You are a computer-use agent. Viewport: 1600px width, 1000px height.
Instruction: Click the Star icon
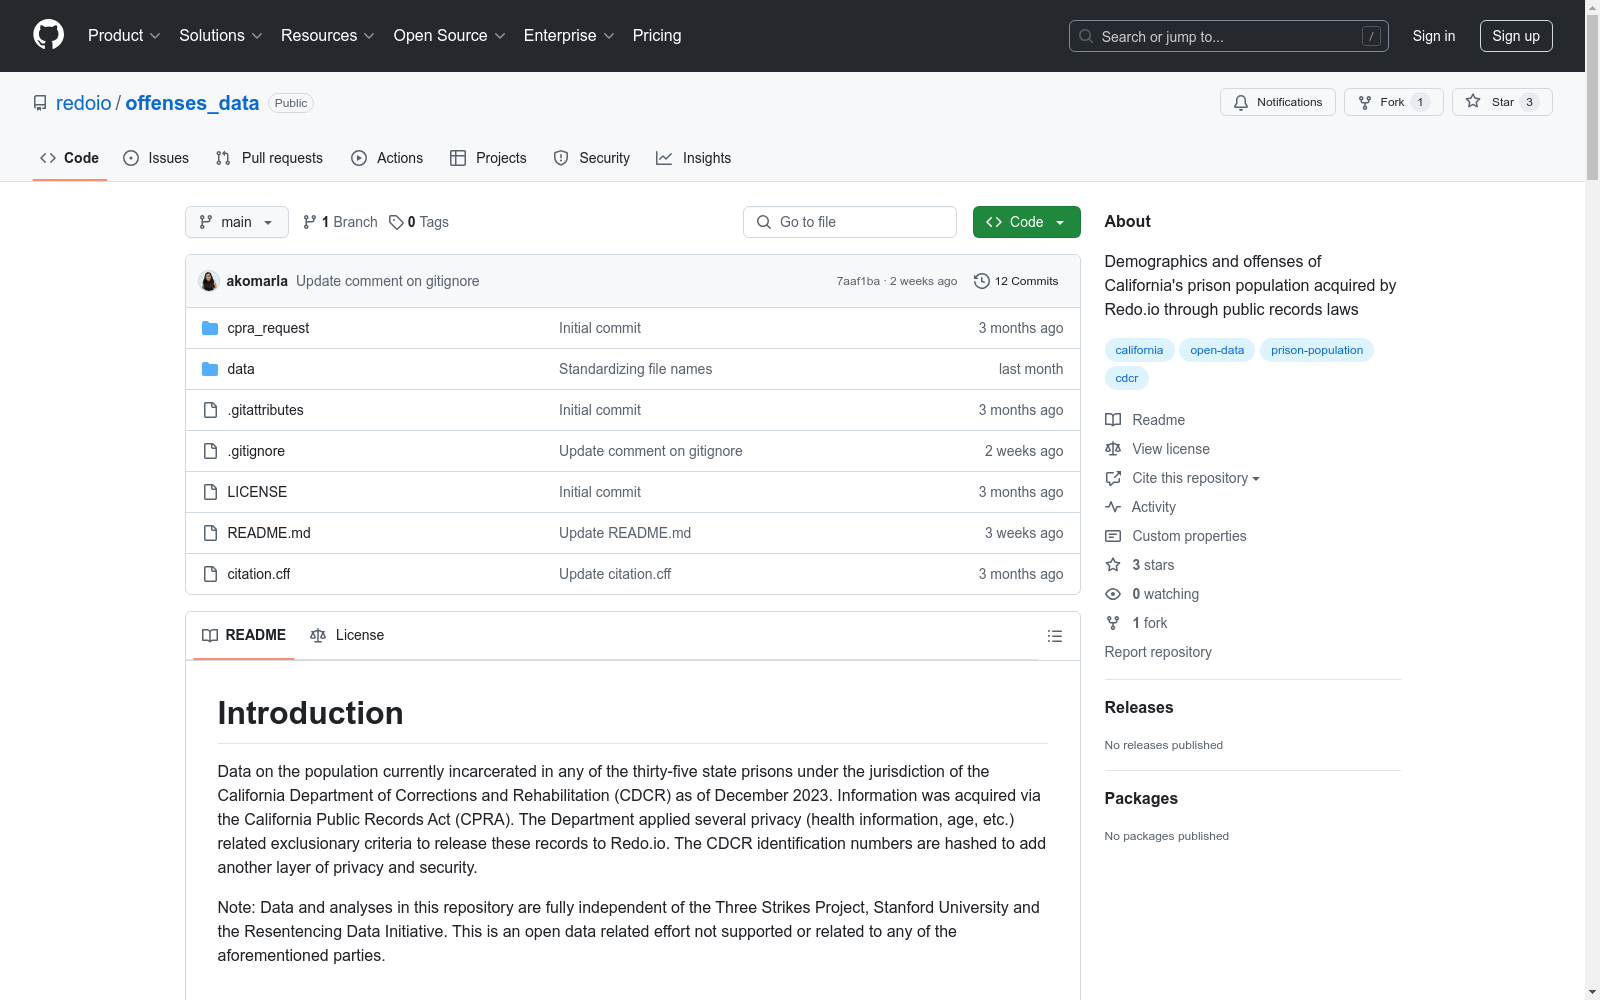click(1473, 102)
